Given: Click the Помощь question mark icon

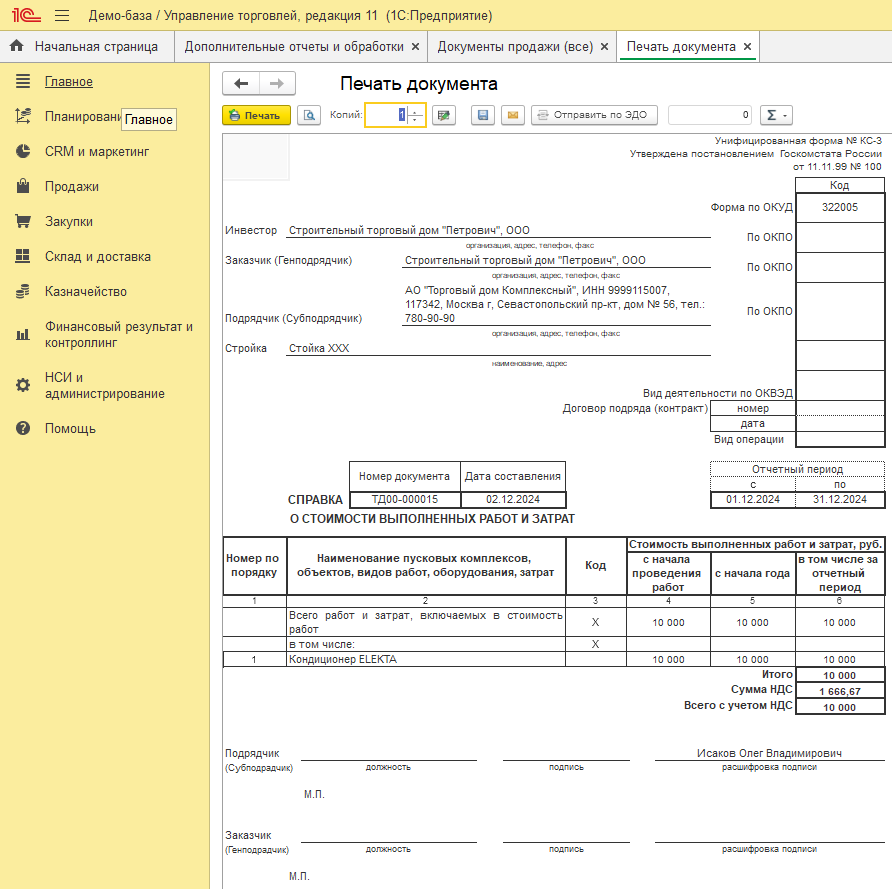Looking at the screenshot, I should coord(23,428).
